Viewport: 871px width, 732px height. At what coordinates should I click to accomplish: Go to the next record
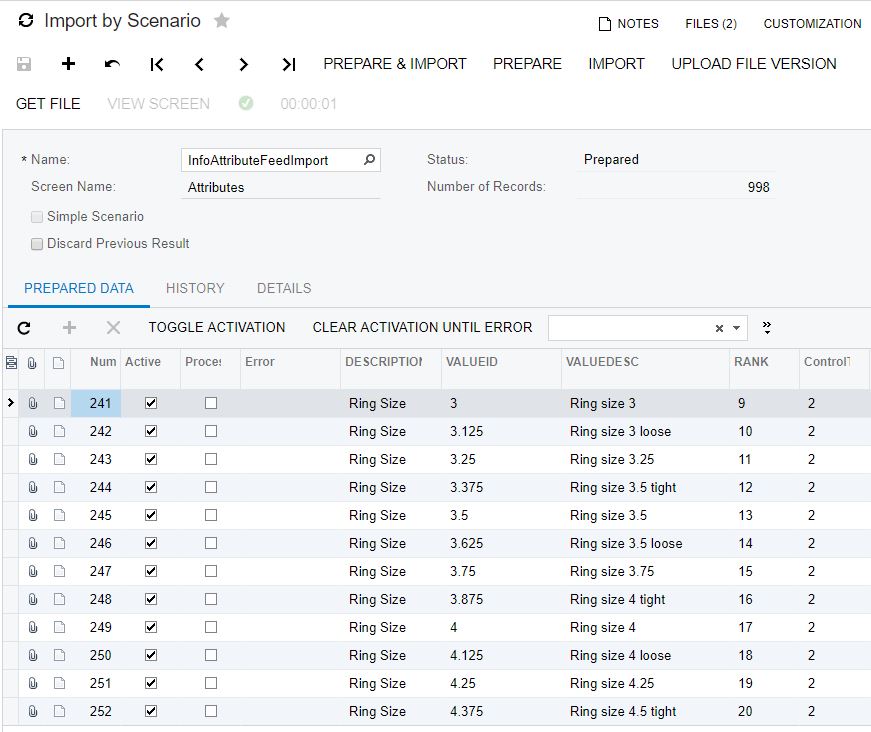click(243, 64)
